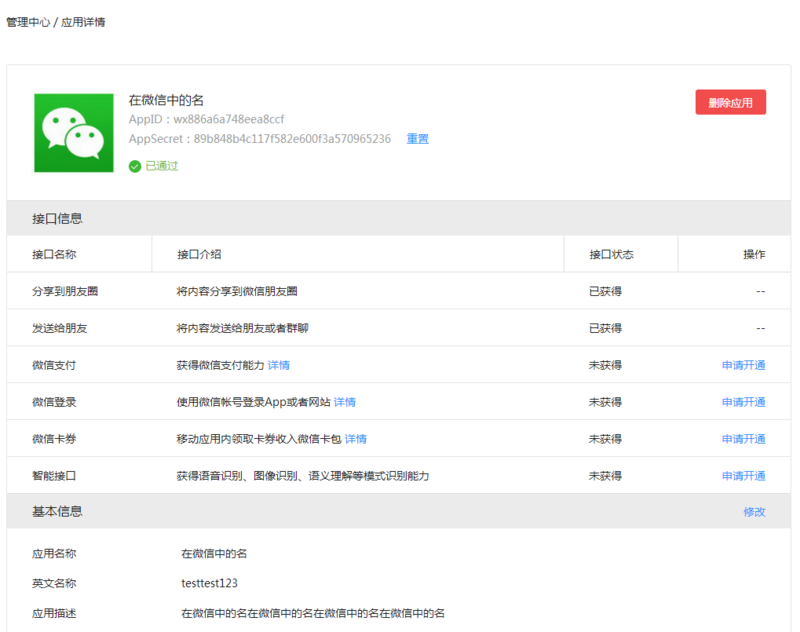Click the 微信登录 row name
Viewport: 800px width, 632px height.
tap(54, 402)
